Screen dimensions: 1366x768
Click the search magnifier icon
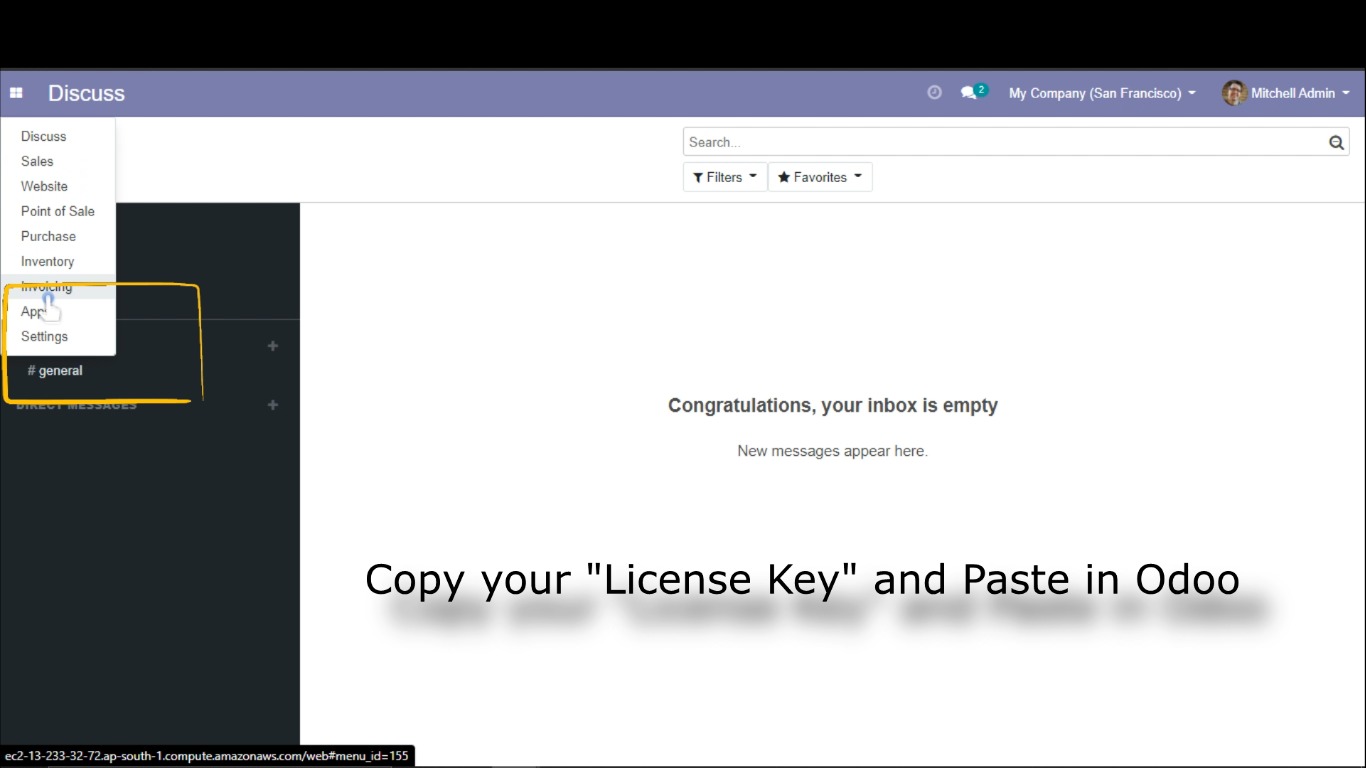point(1336,142)
